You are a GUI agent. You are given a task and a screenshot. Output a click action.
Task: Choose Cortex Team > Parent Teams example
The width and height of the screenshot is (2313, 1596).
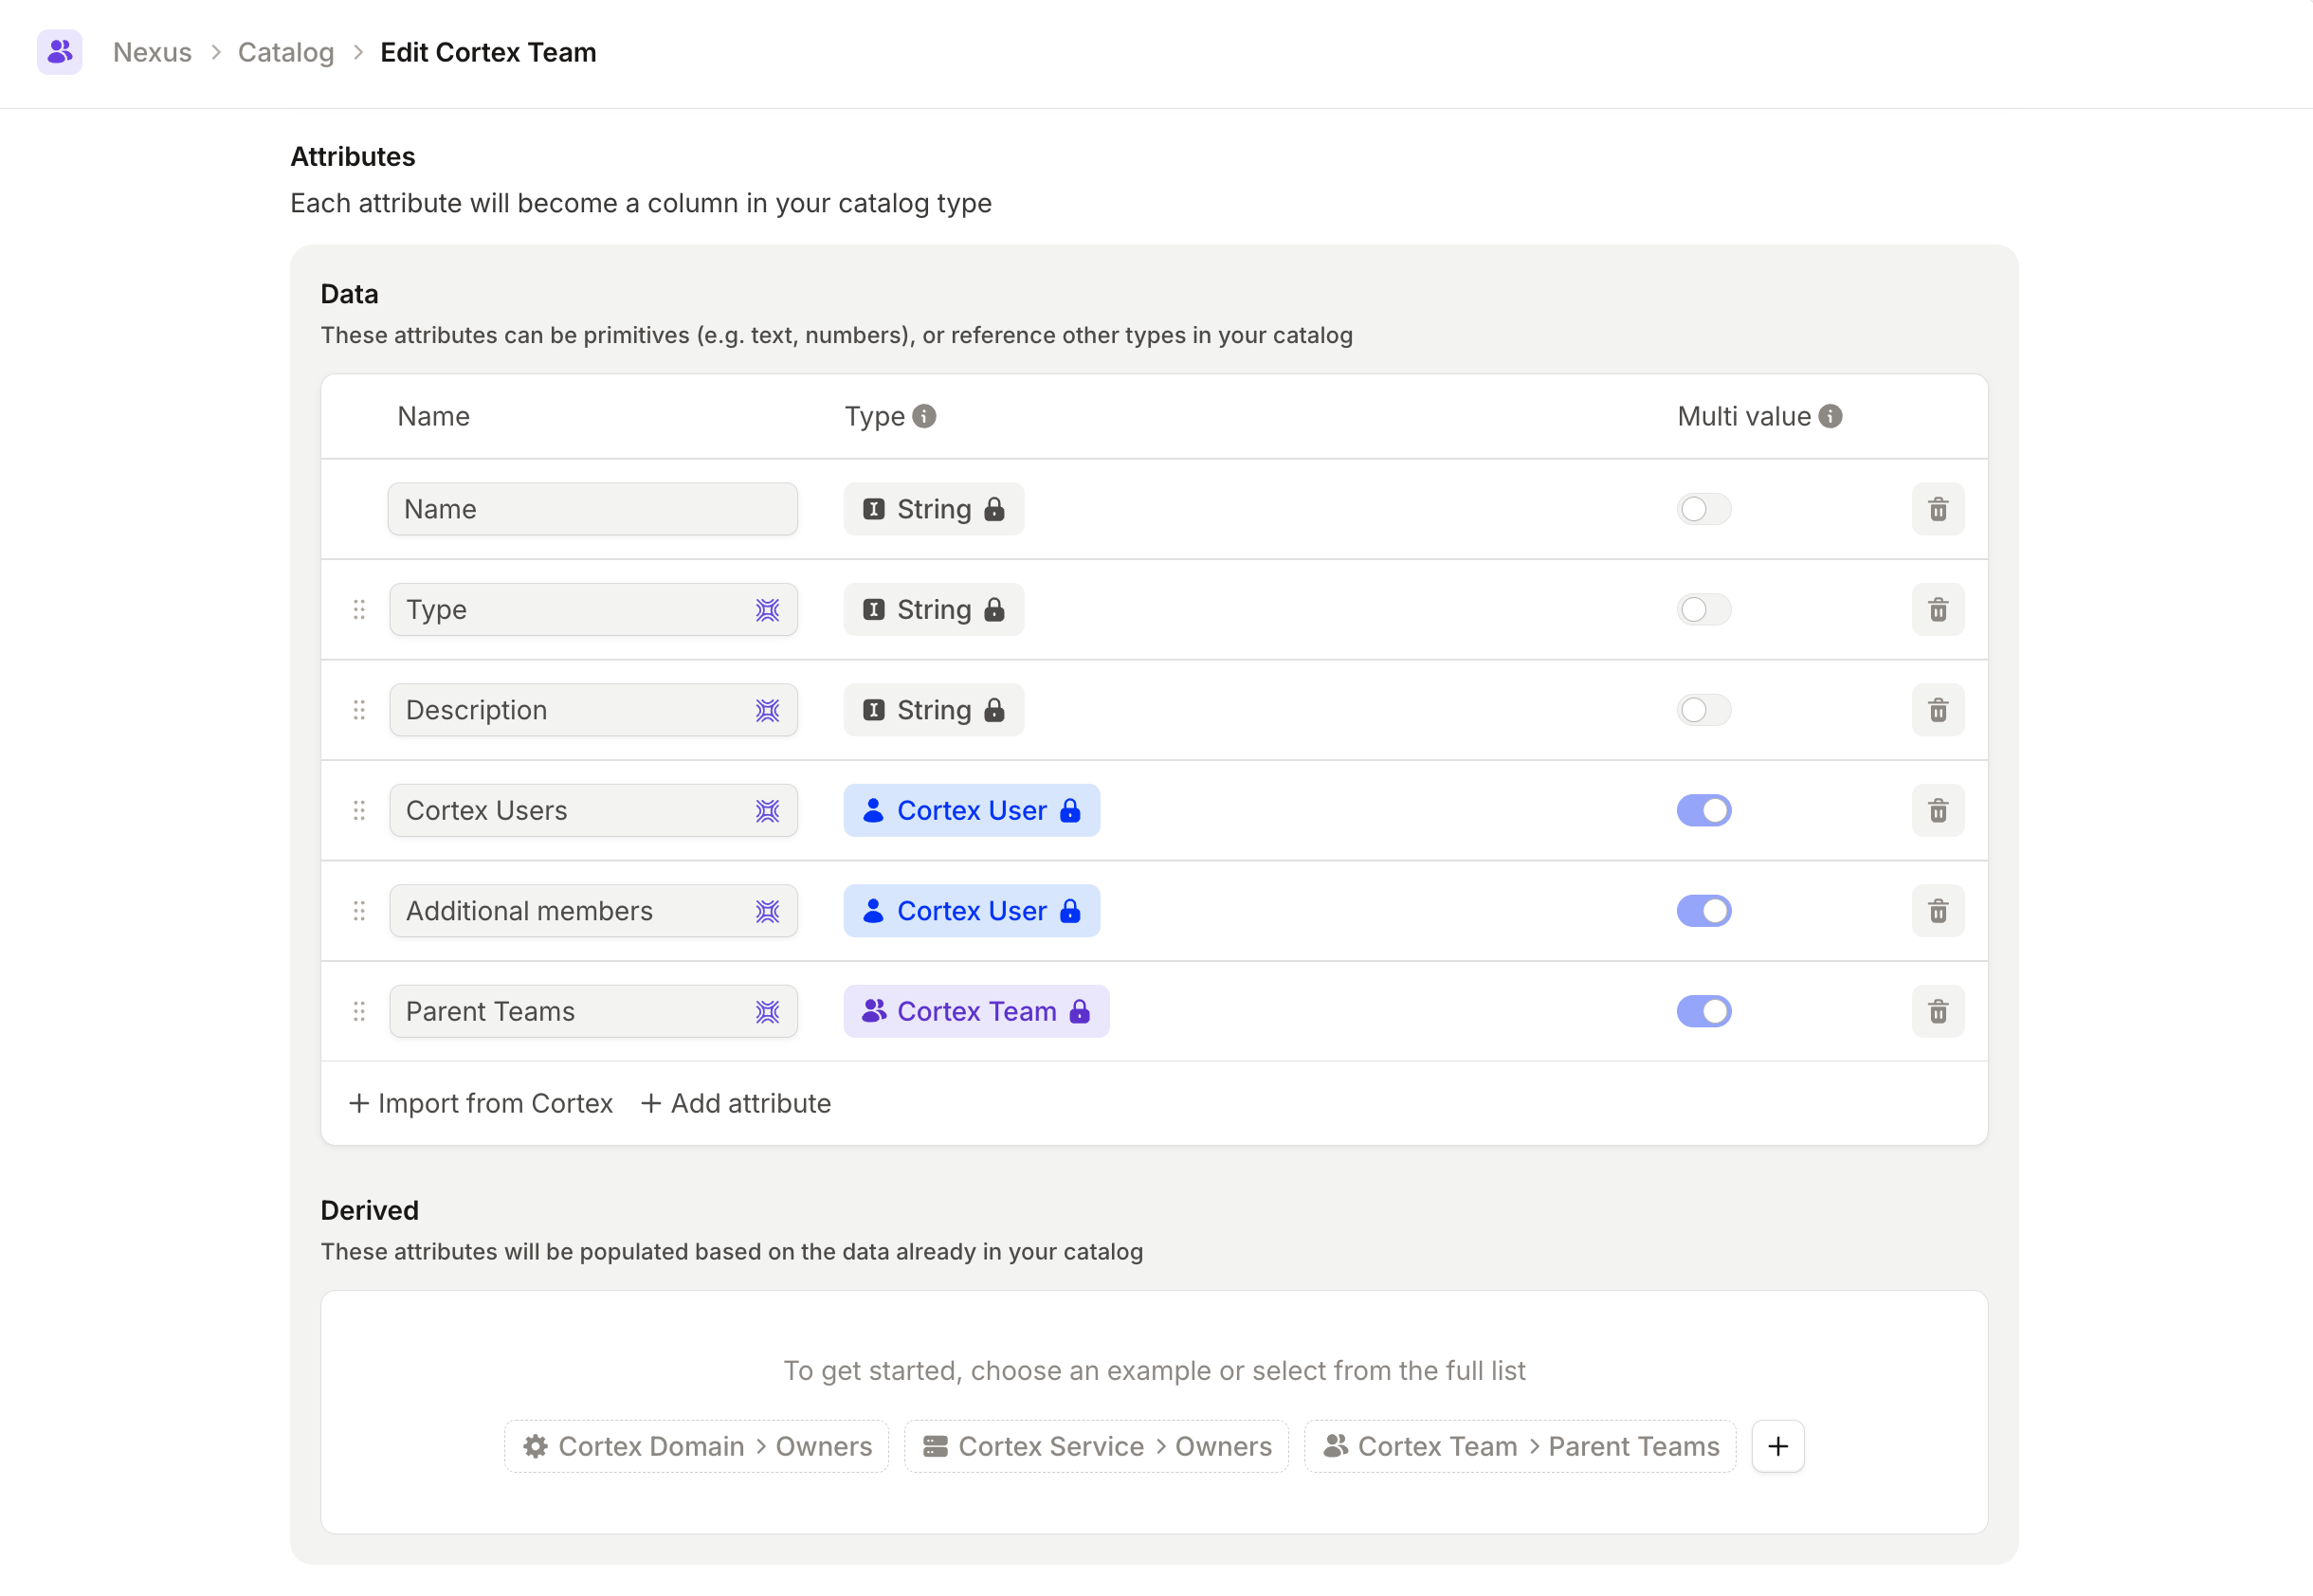[x=1520, y=1446]
